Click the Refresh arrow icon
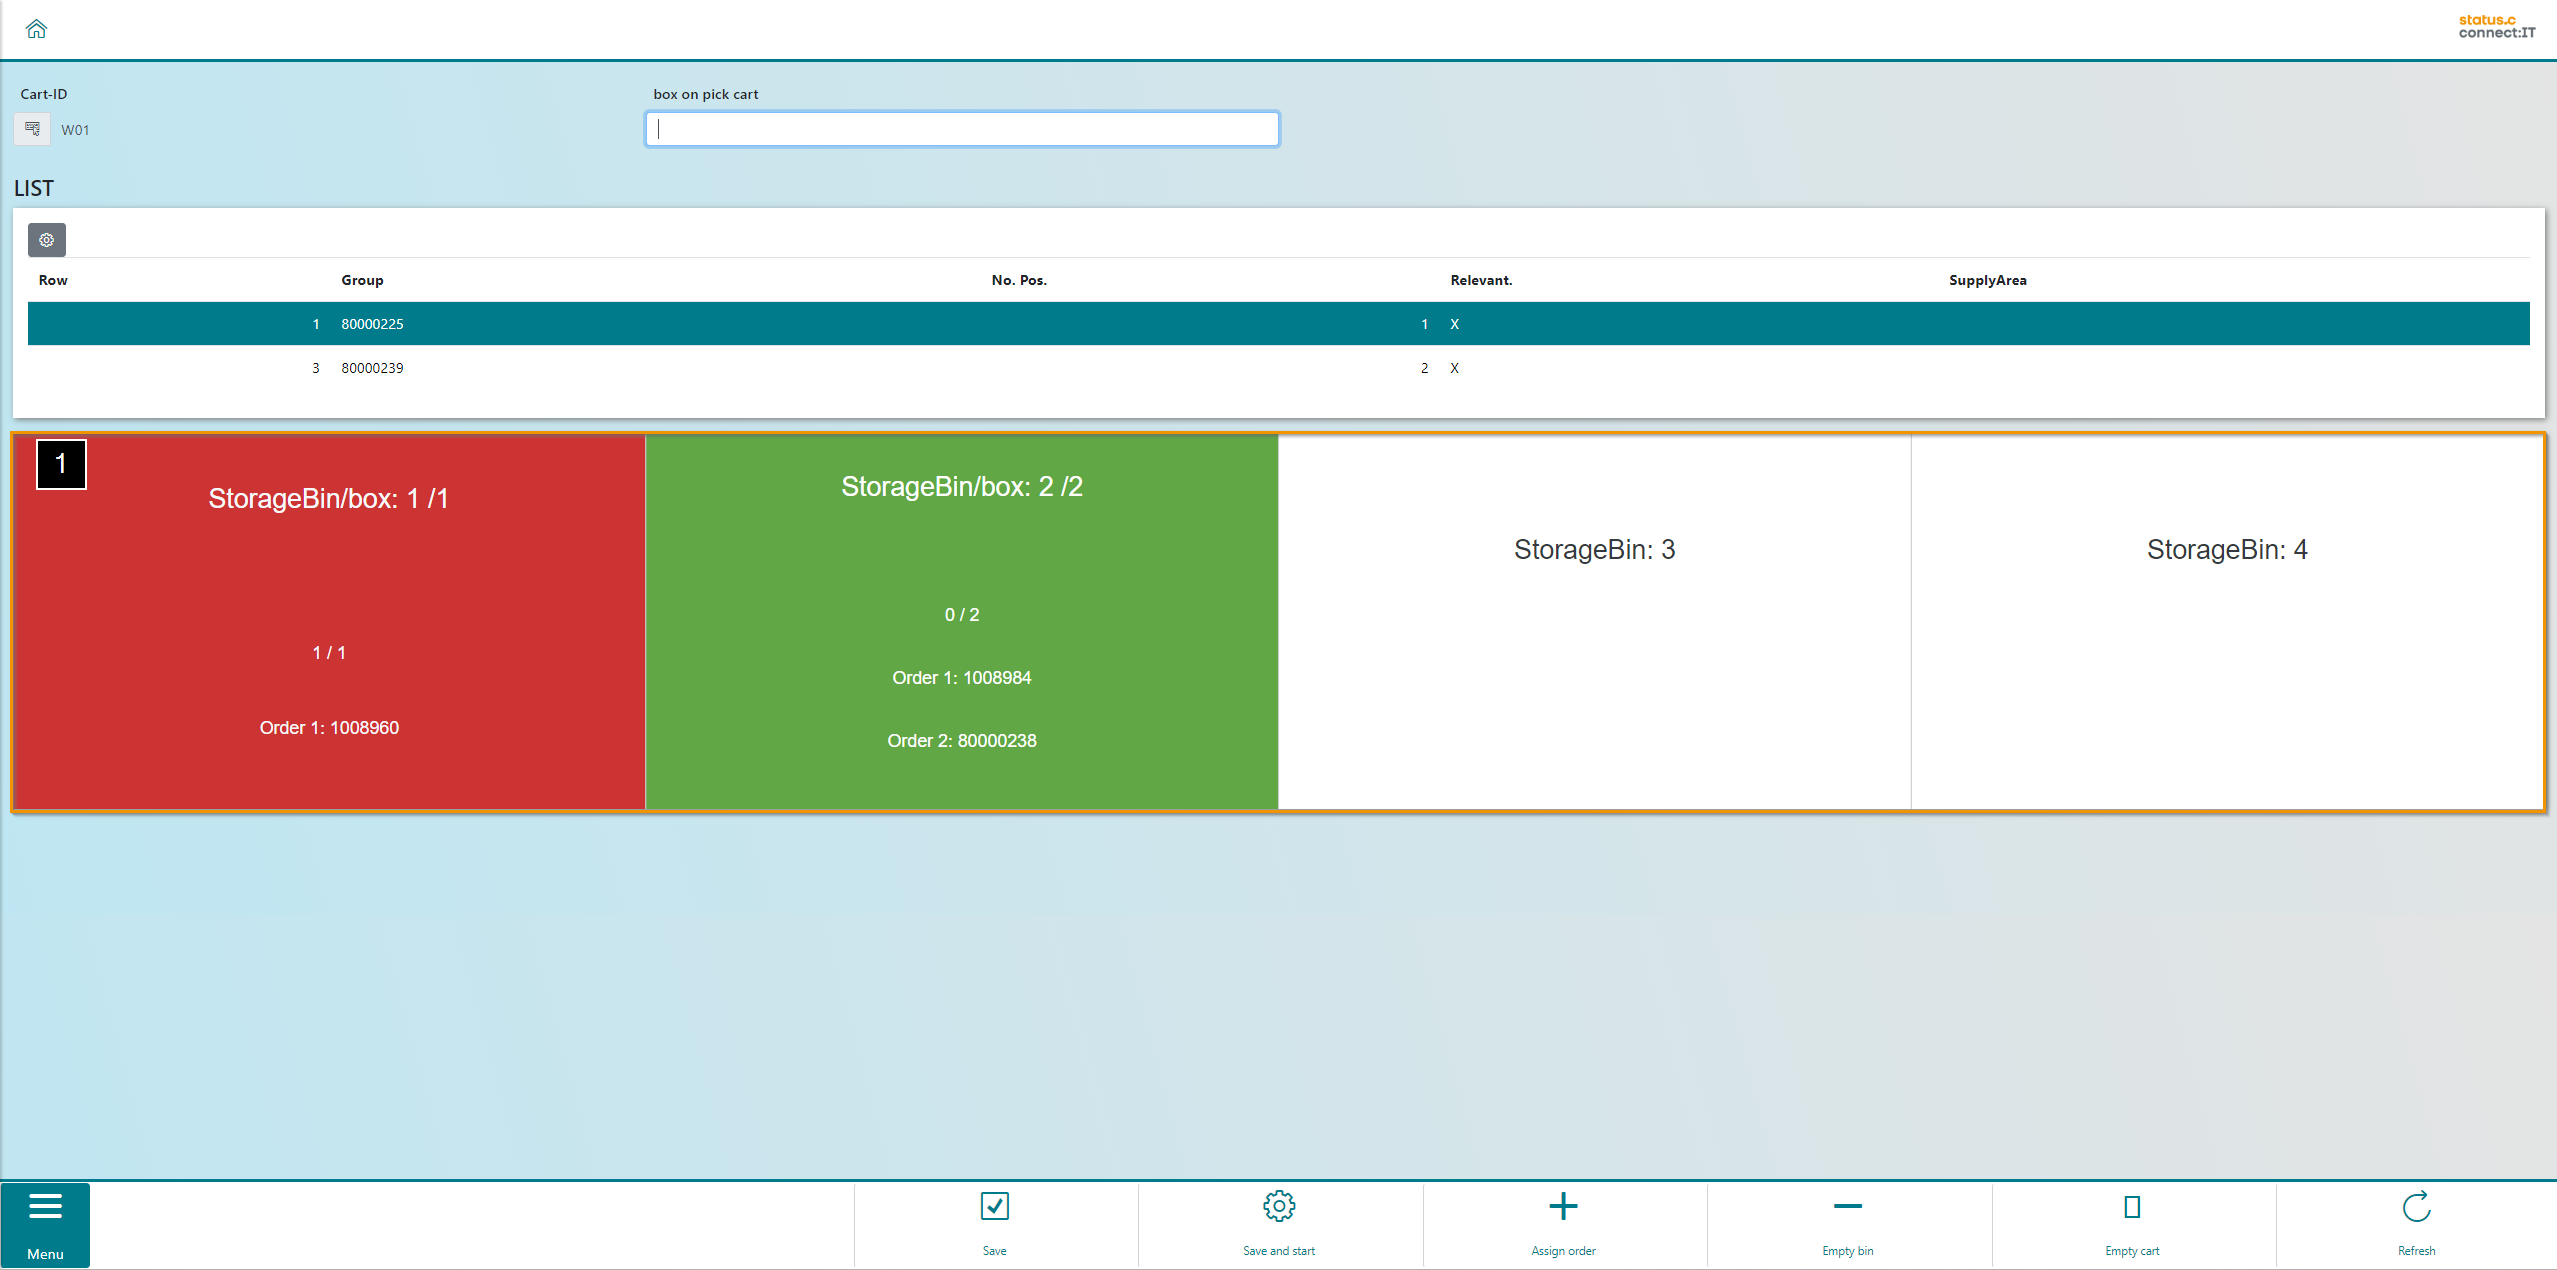Viewport: 2557px width, 1270px height. (2416, 1208)
